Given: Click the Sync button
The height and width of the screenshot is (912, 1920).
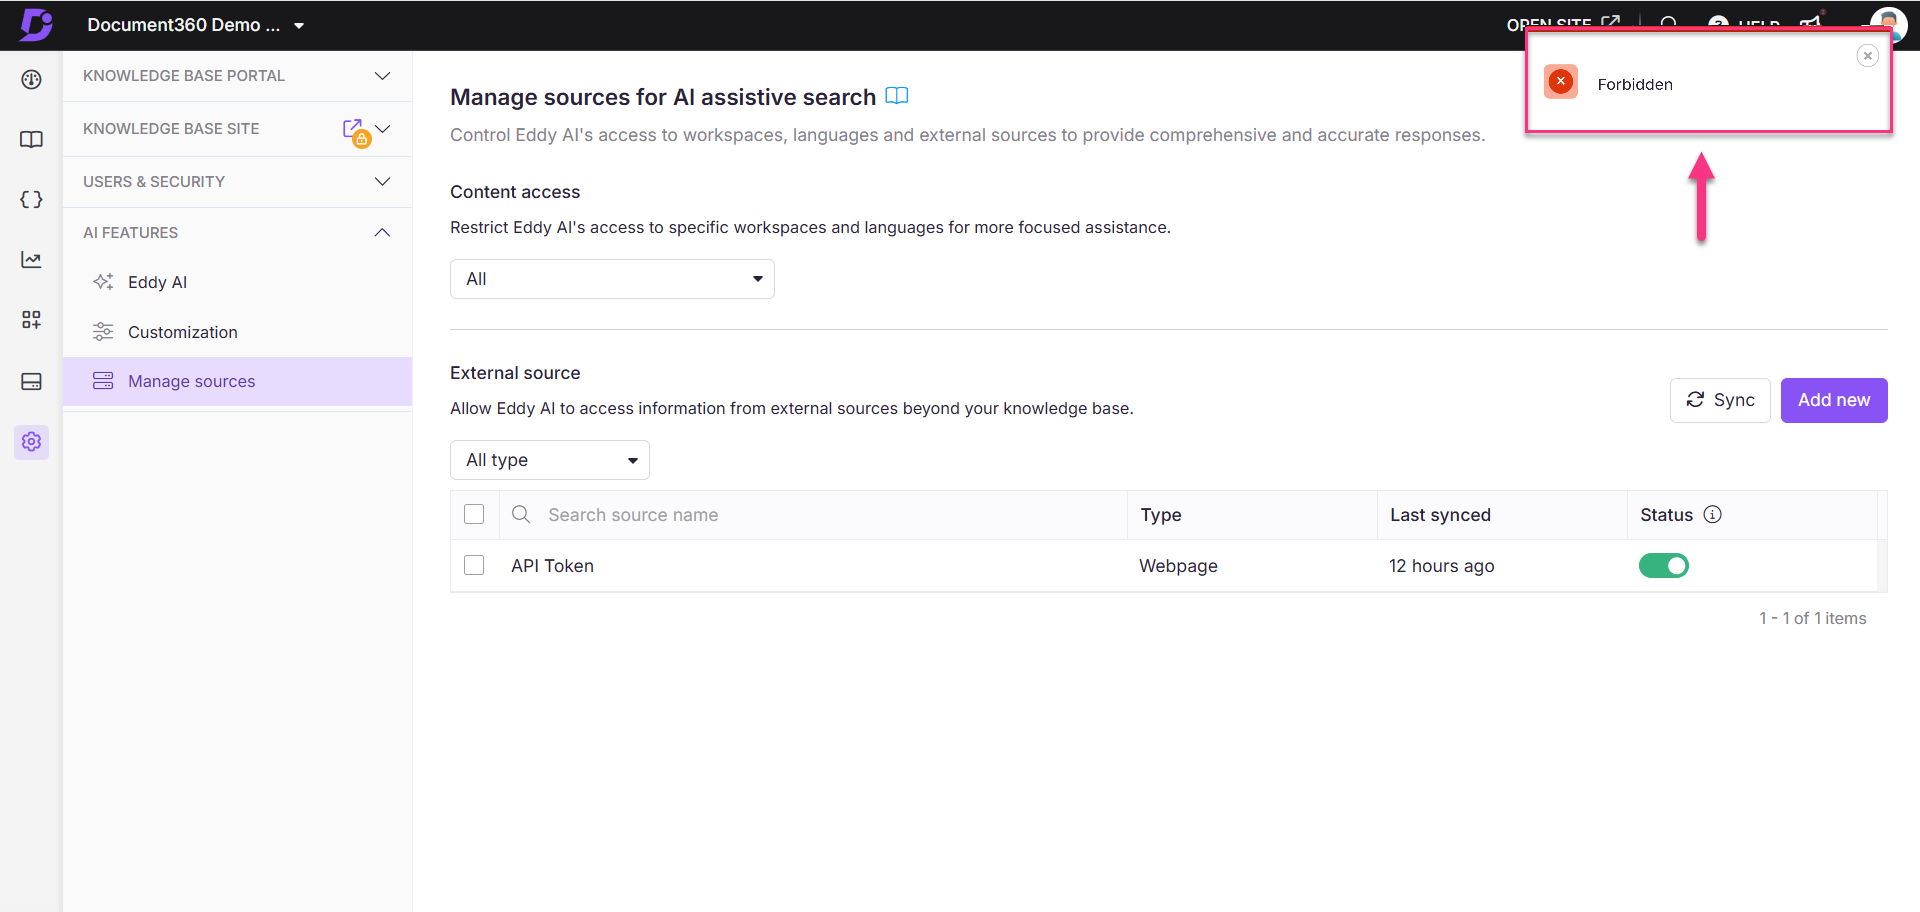Looking at the screenshot, I should (x=1720, y=400).
